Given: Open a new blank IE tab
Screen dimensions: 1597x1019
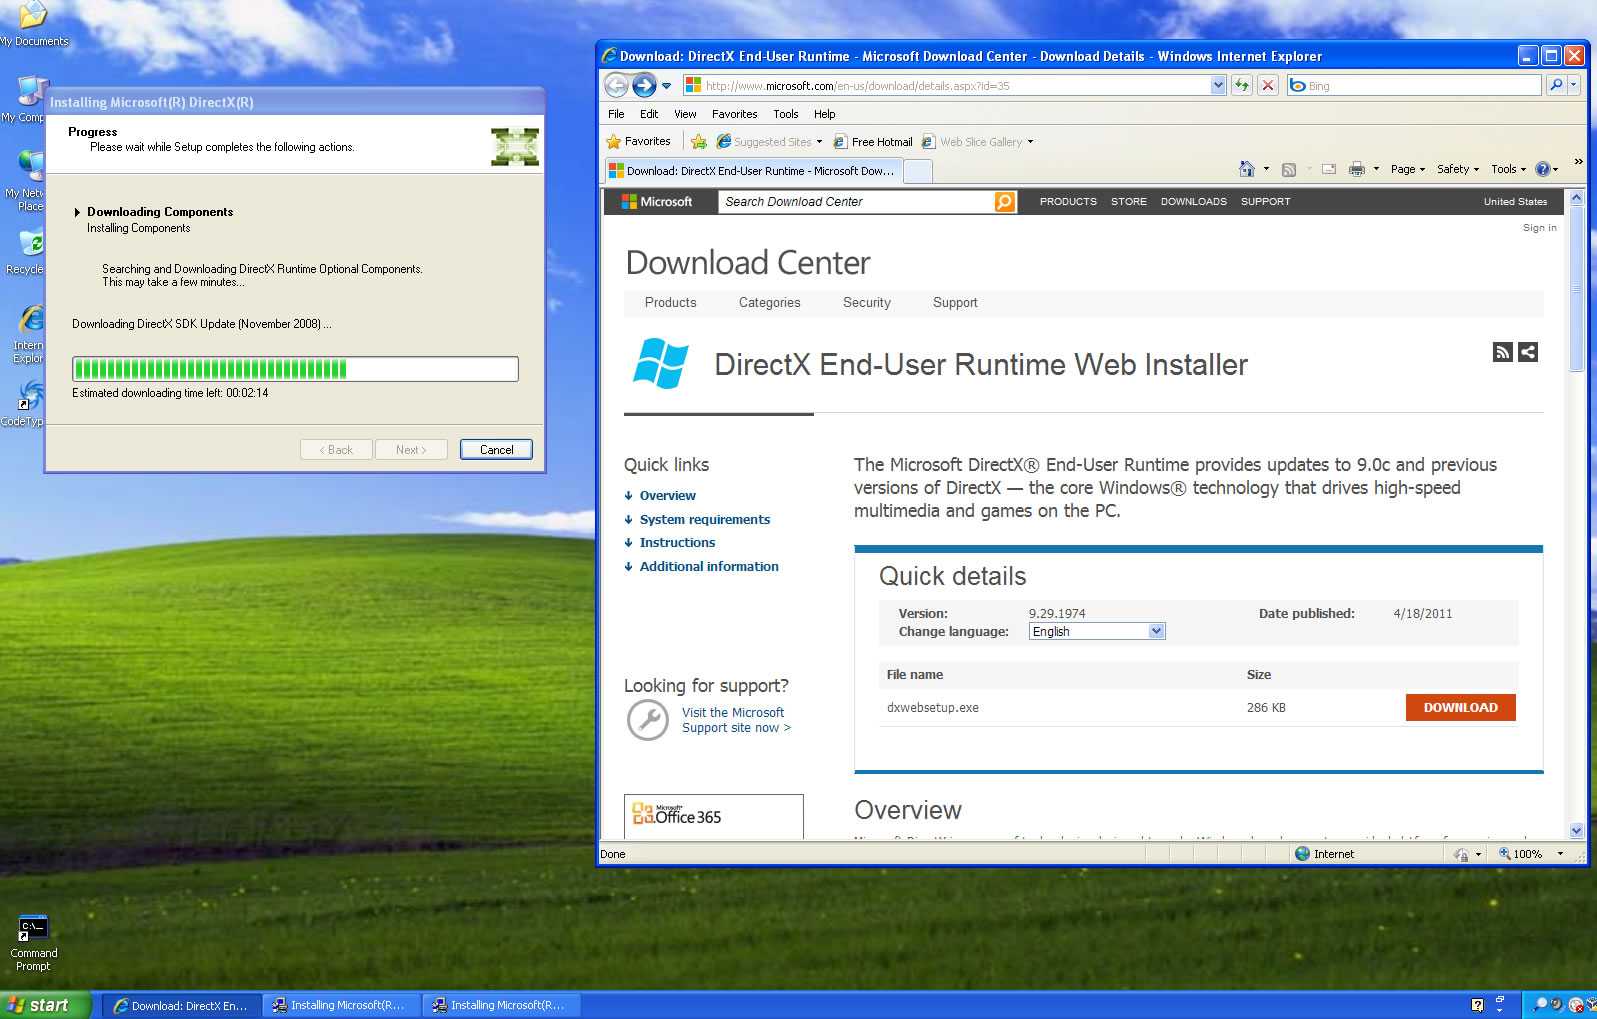Looking at the screenshot, I should click(918, 171).
